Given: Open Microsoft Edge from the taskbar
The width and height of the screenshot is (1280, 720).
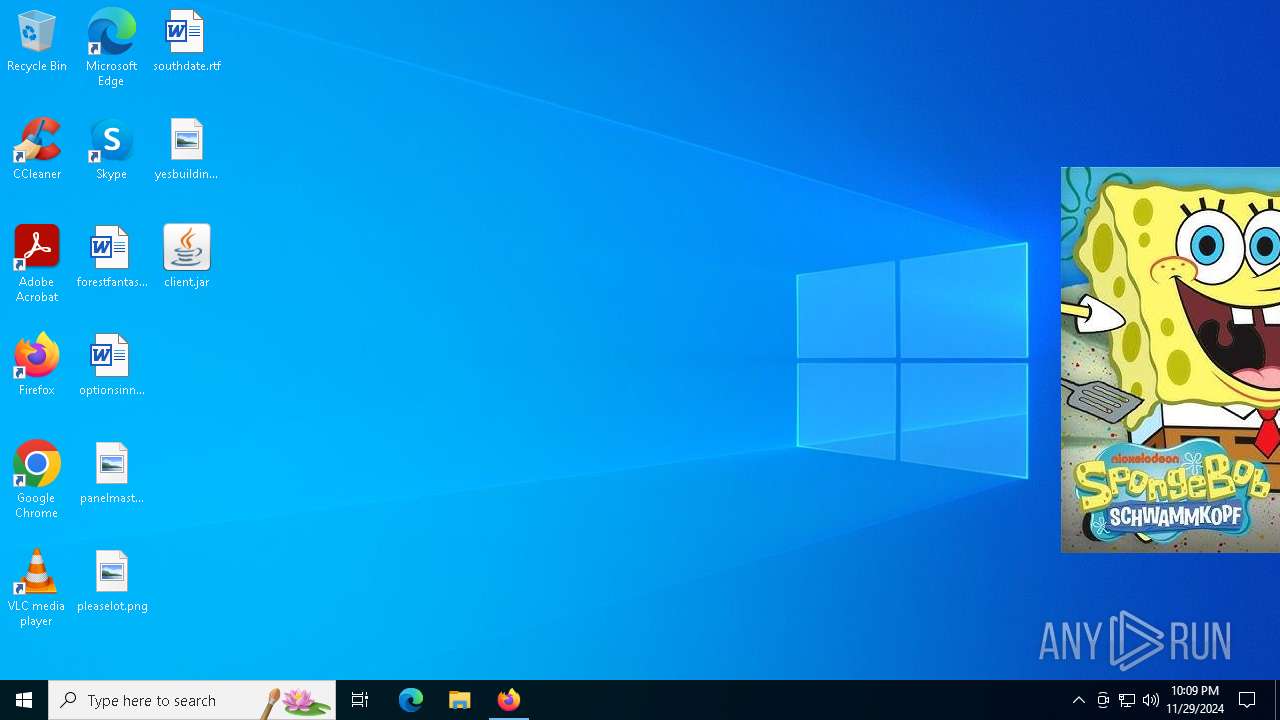Looking at the screenshot, I should (x=411, y=700).
